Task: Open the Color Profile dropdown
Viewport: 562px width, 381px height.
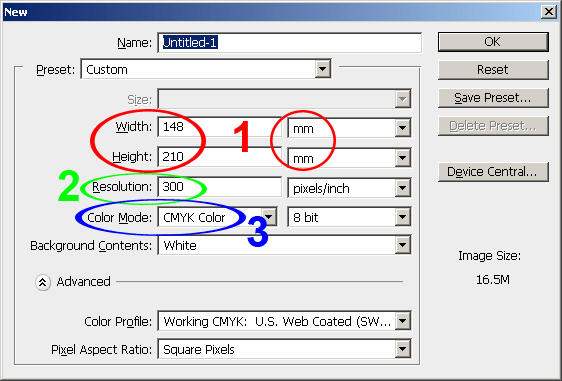Action: pyautogui.click(x=284, y=321)
